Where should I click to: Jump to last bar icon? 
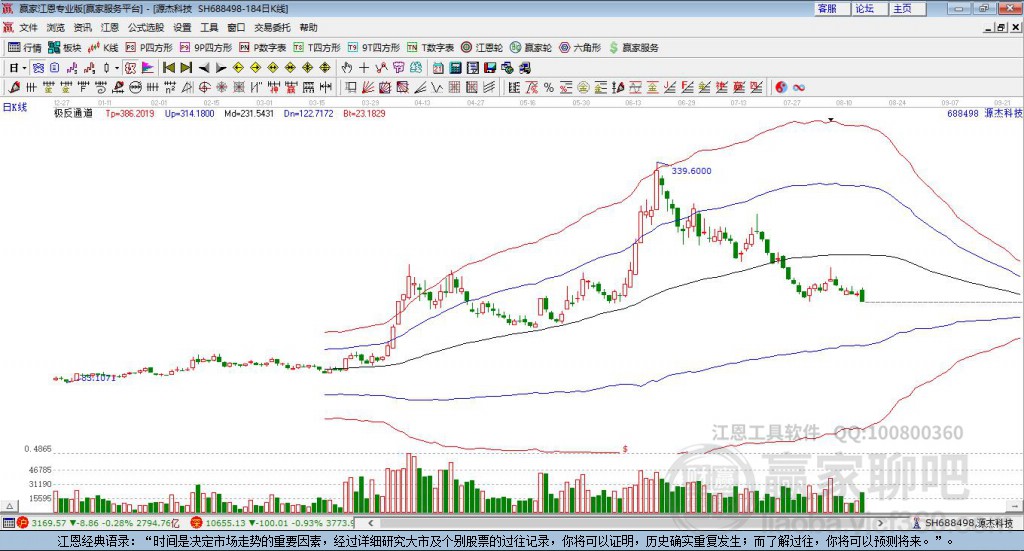(x=186, y=67)
